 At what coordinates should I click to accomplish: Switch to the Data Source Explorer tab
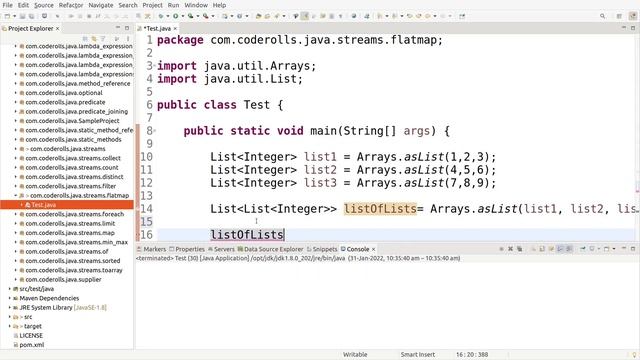pos(271,249)
